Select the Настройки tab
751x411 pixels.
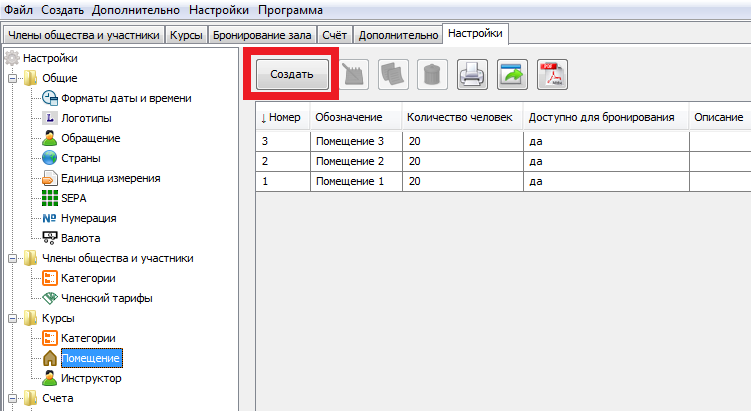click(x=475, y=34)
